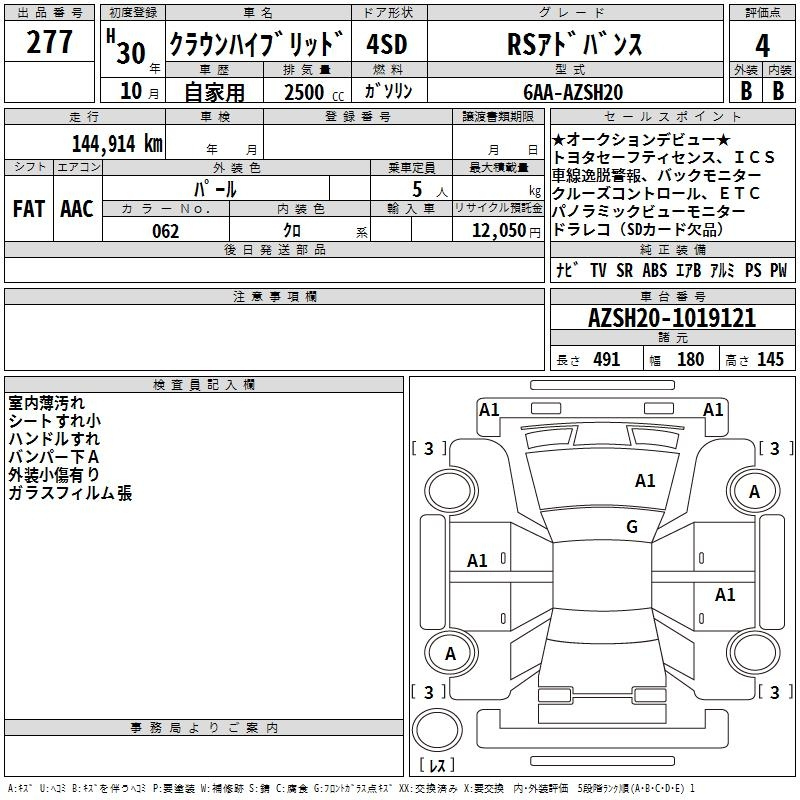Select the chassis number AZSH20-1019121
This screenshot has width=800, height=800.
point(671,319)
